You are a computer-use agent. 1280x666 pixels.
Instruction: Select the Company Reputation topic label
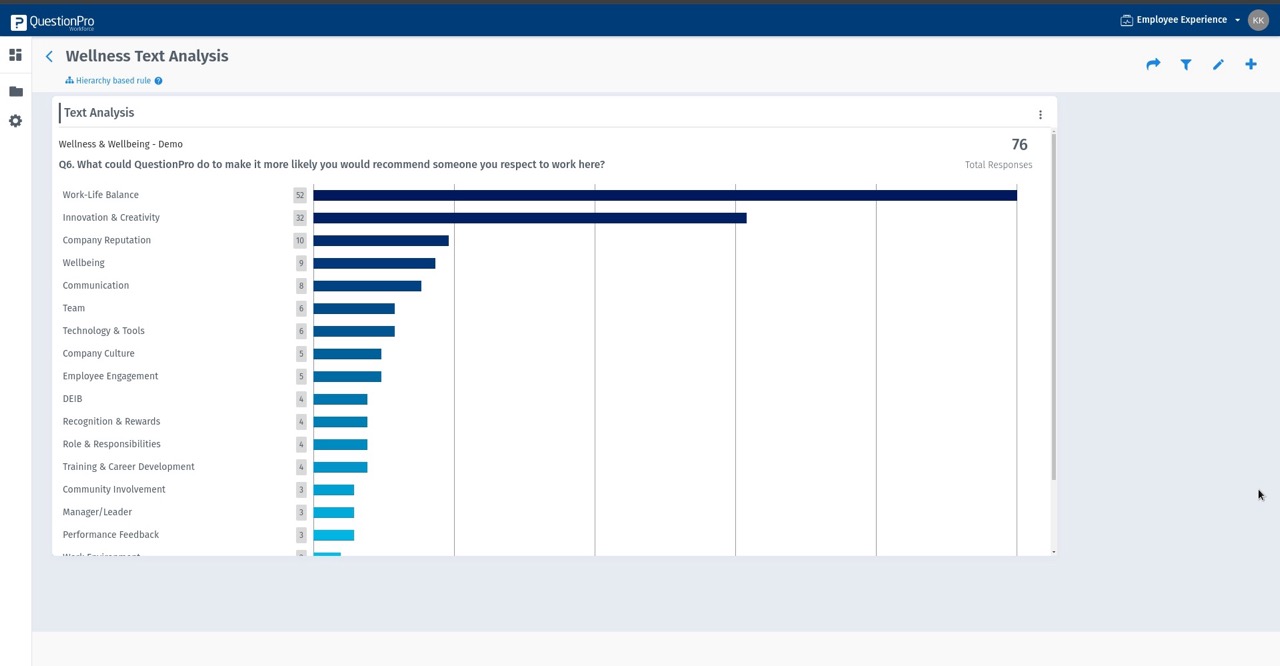[x=107, y=240]
